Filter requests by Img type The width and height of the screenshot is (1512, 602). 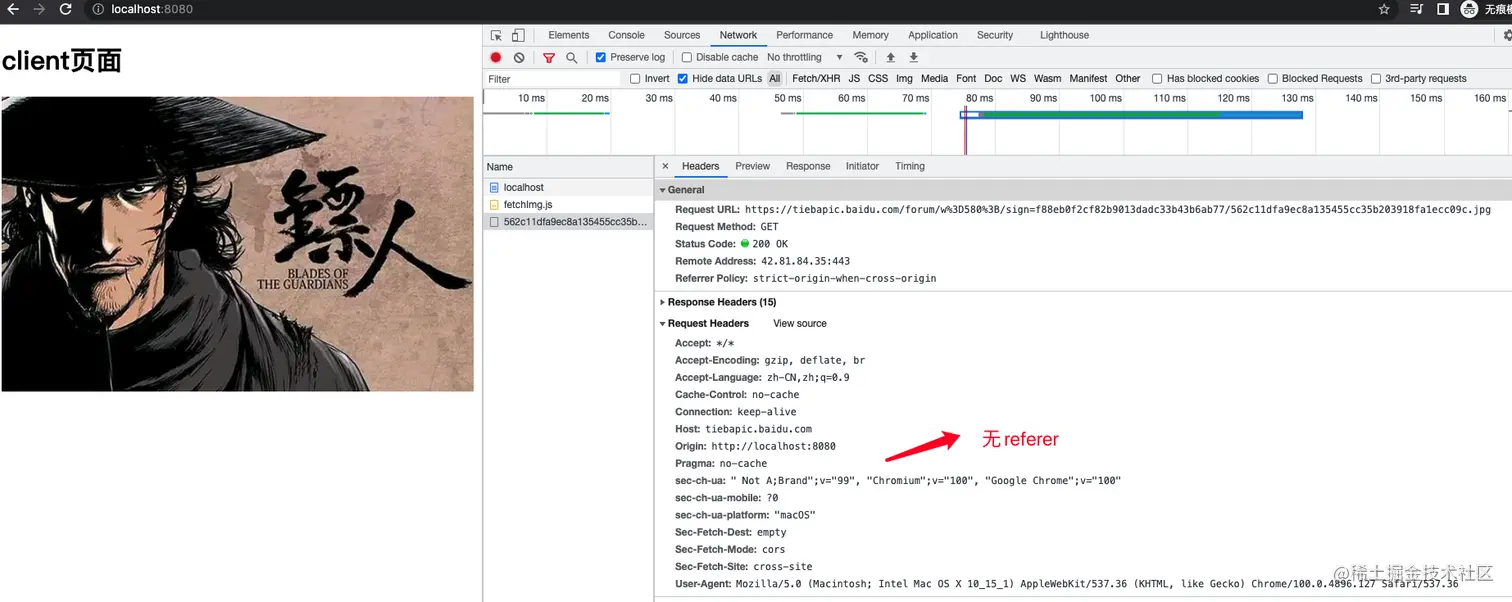(x=904, y=78)
